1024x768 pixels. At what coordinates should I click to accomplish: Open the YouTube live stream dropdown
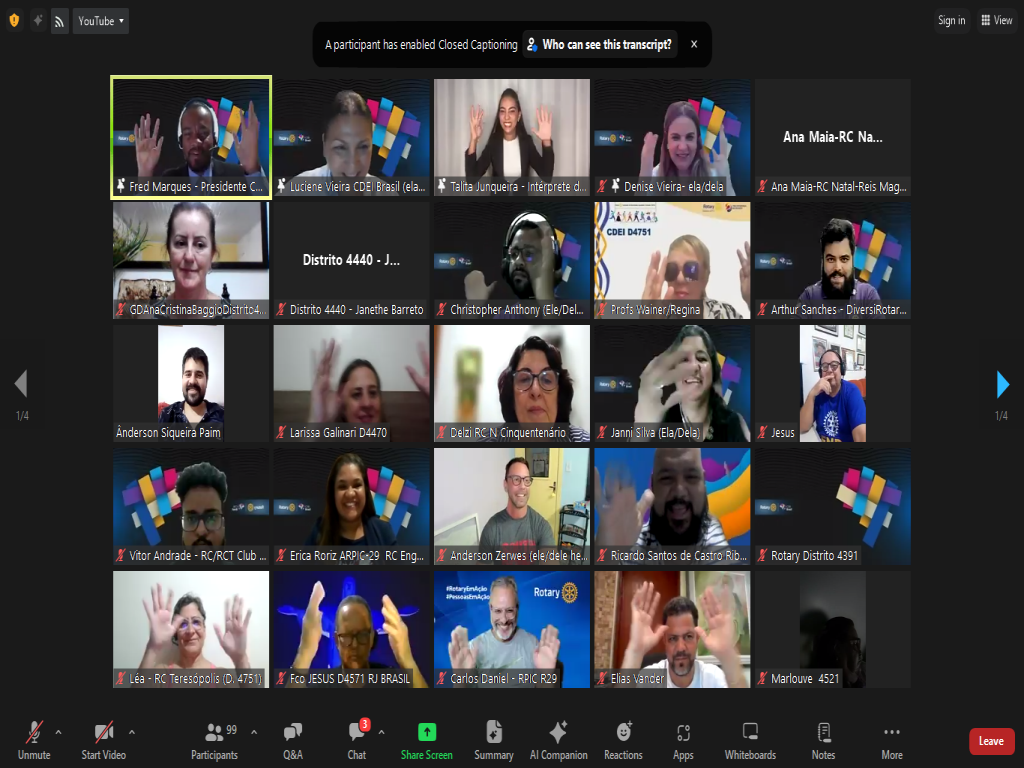pyautogui.click(x=101, y=20)
